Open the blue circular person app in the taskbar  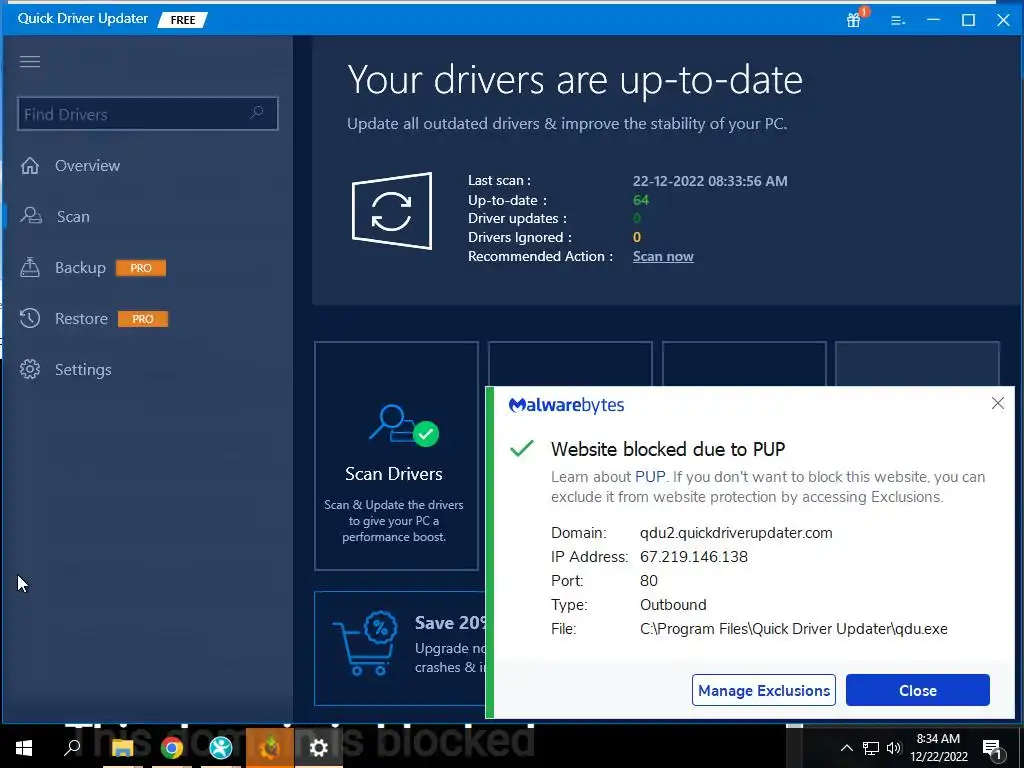pyautogui.click(x=221, y=747)
